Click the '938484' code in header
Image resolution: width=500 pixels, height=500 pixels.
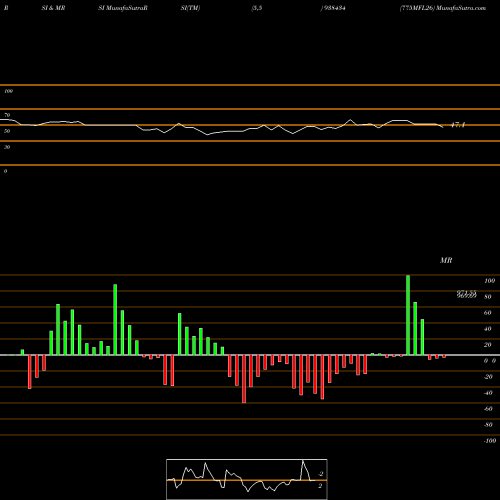(x=334, y=8)
